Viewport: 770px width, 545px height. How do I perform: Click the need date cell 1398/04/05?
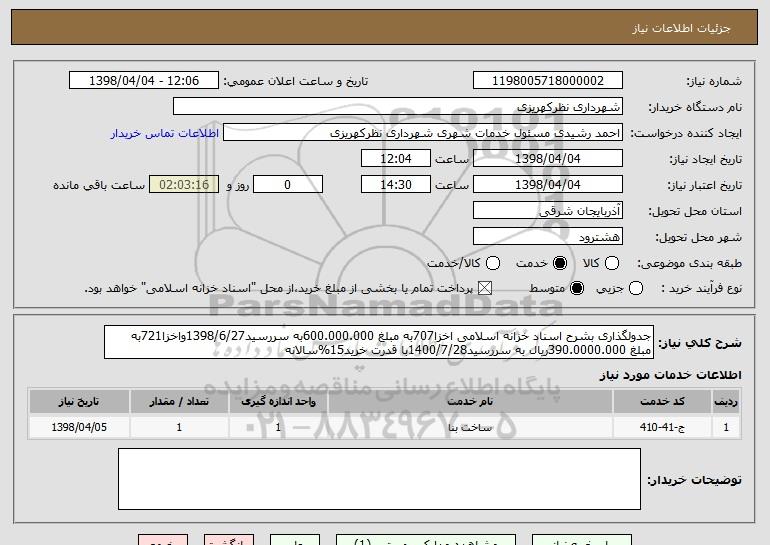pyautogui.click(x=79, y=427)
